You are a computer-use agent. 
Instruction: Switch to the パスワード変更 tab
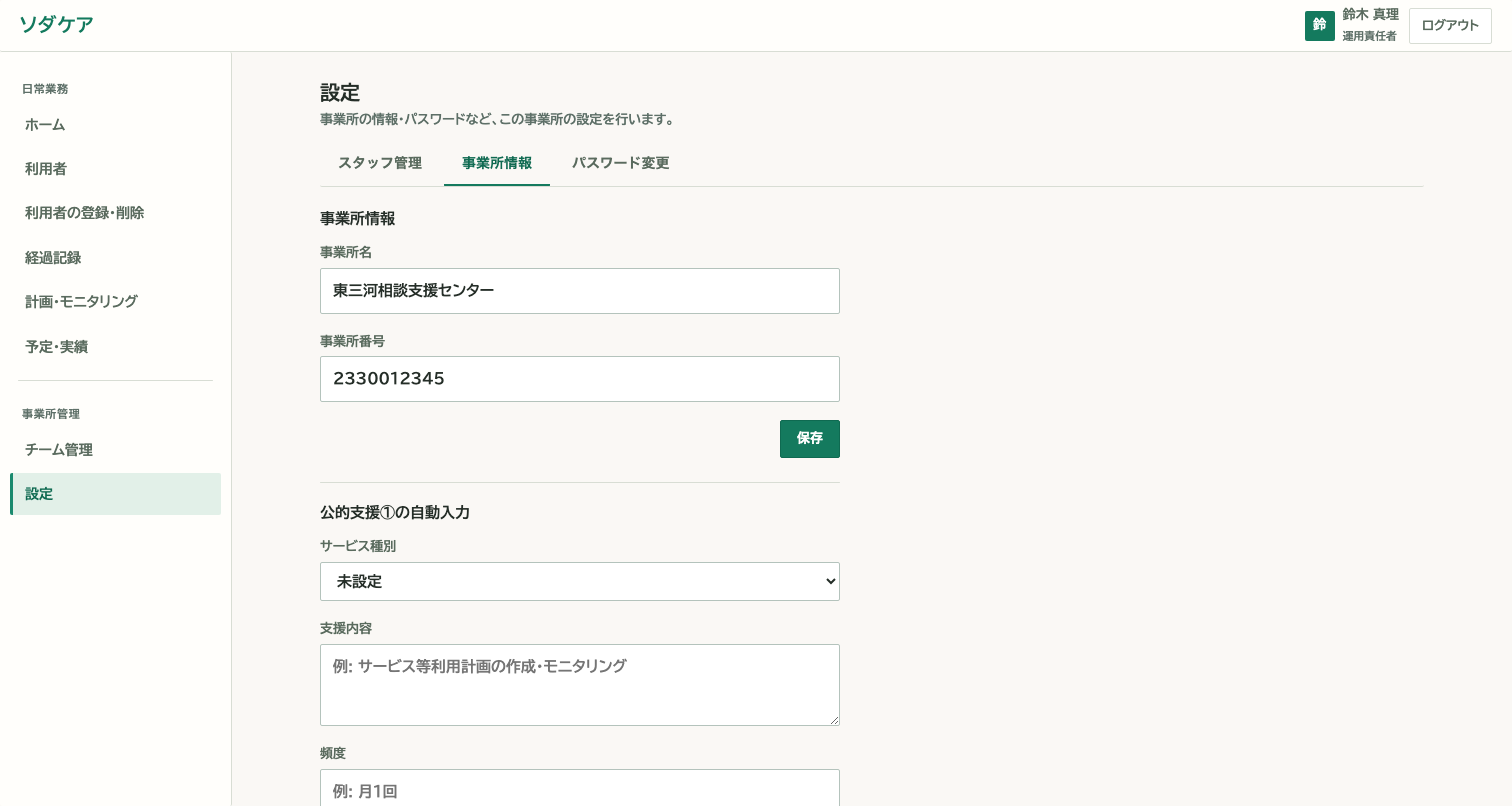(621, 163)
